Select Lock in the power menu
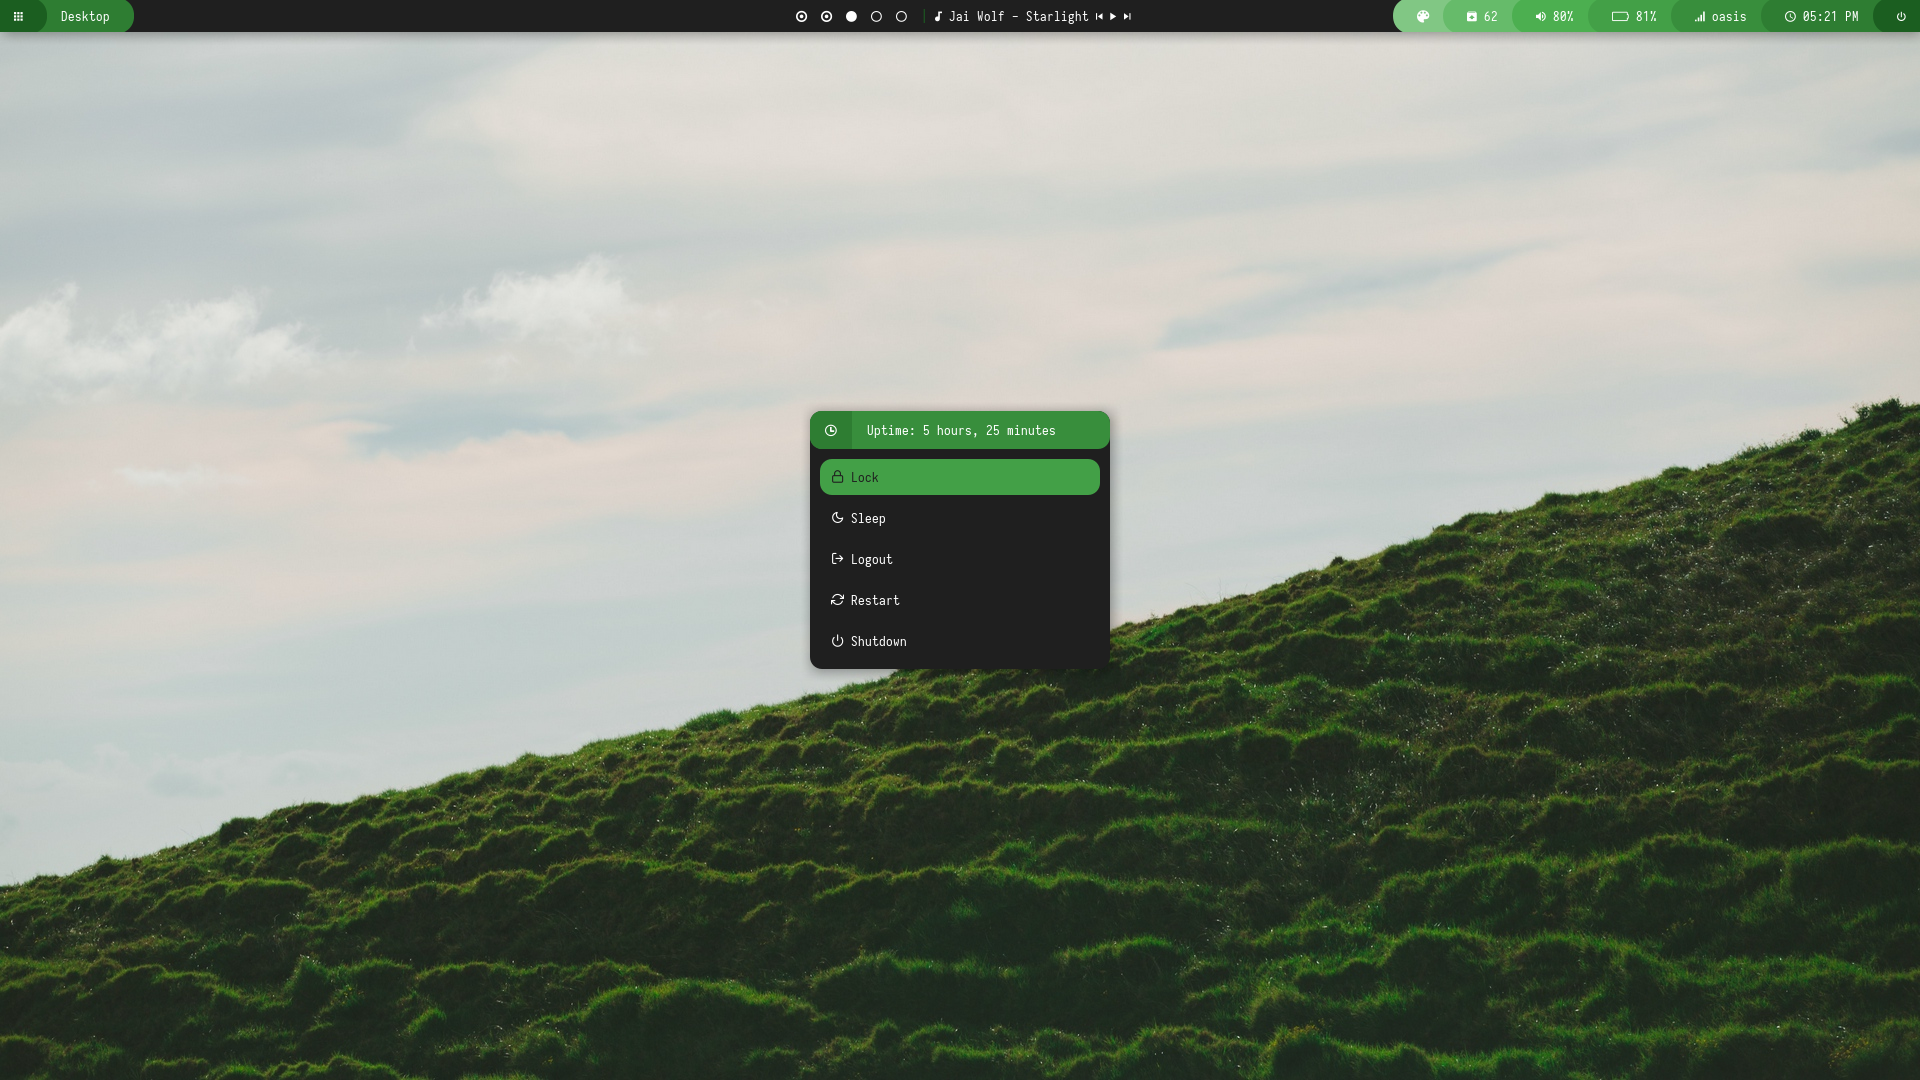Screen dimensions: 1920x1080 (x=959, y=477)
